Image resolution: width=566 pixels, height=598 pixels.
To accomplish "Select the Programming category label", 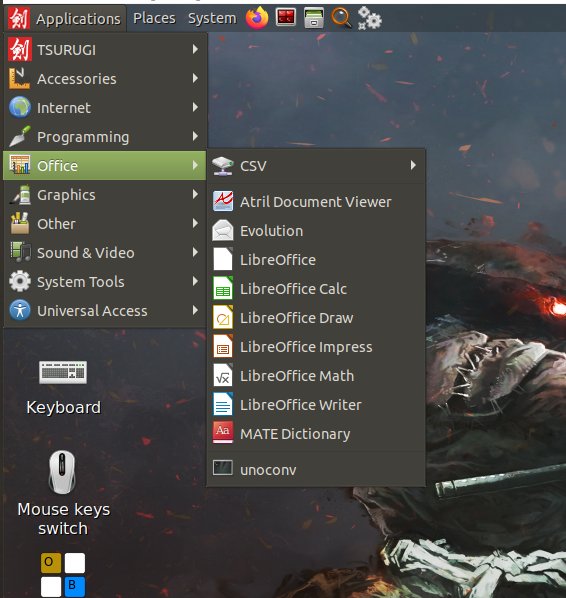I will pyautogui.click(x=83, y=137).
